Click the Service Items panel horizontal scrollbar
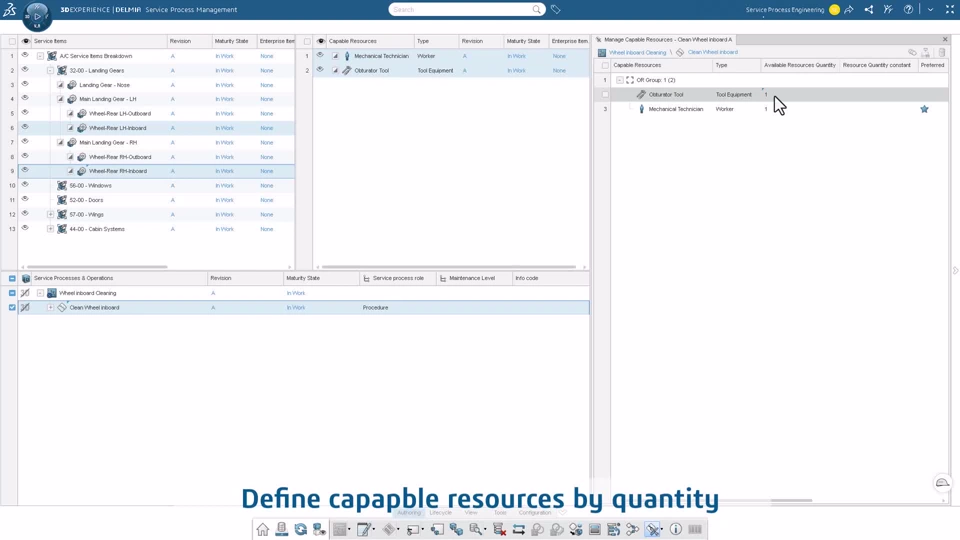Viewport: 960px width, 540px height. coord(95,267)
